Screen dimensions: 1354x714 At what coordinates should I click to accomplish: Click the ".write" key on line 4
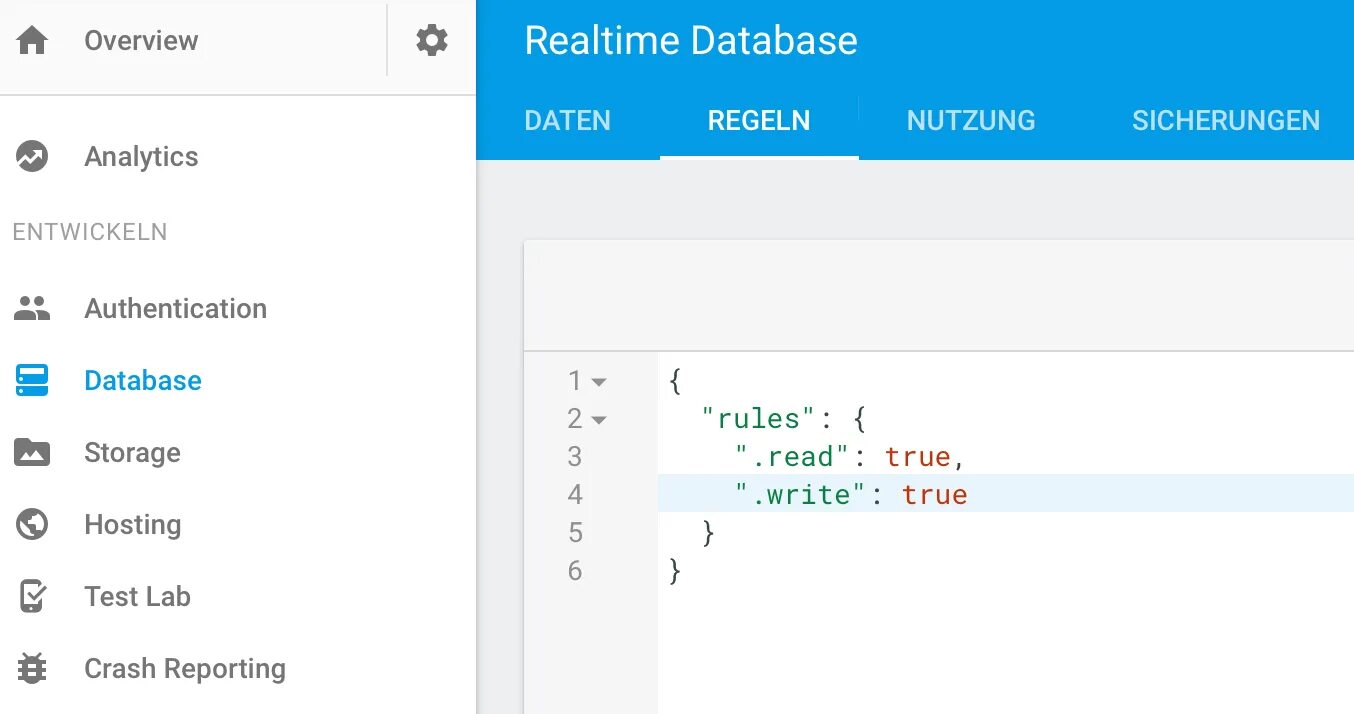802,495
